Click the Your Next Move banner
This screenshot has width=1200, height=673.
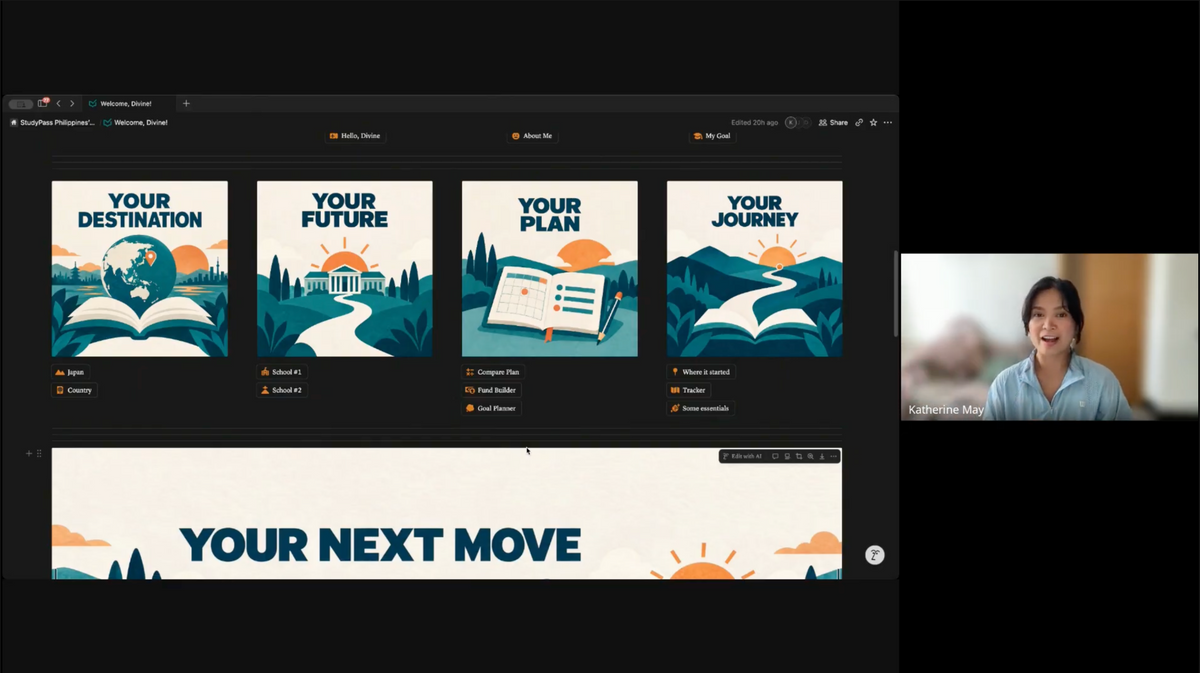pos(447,513)
